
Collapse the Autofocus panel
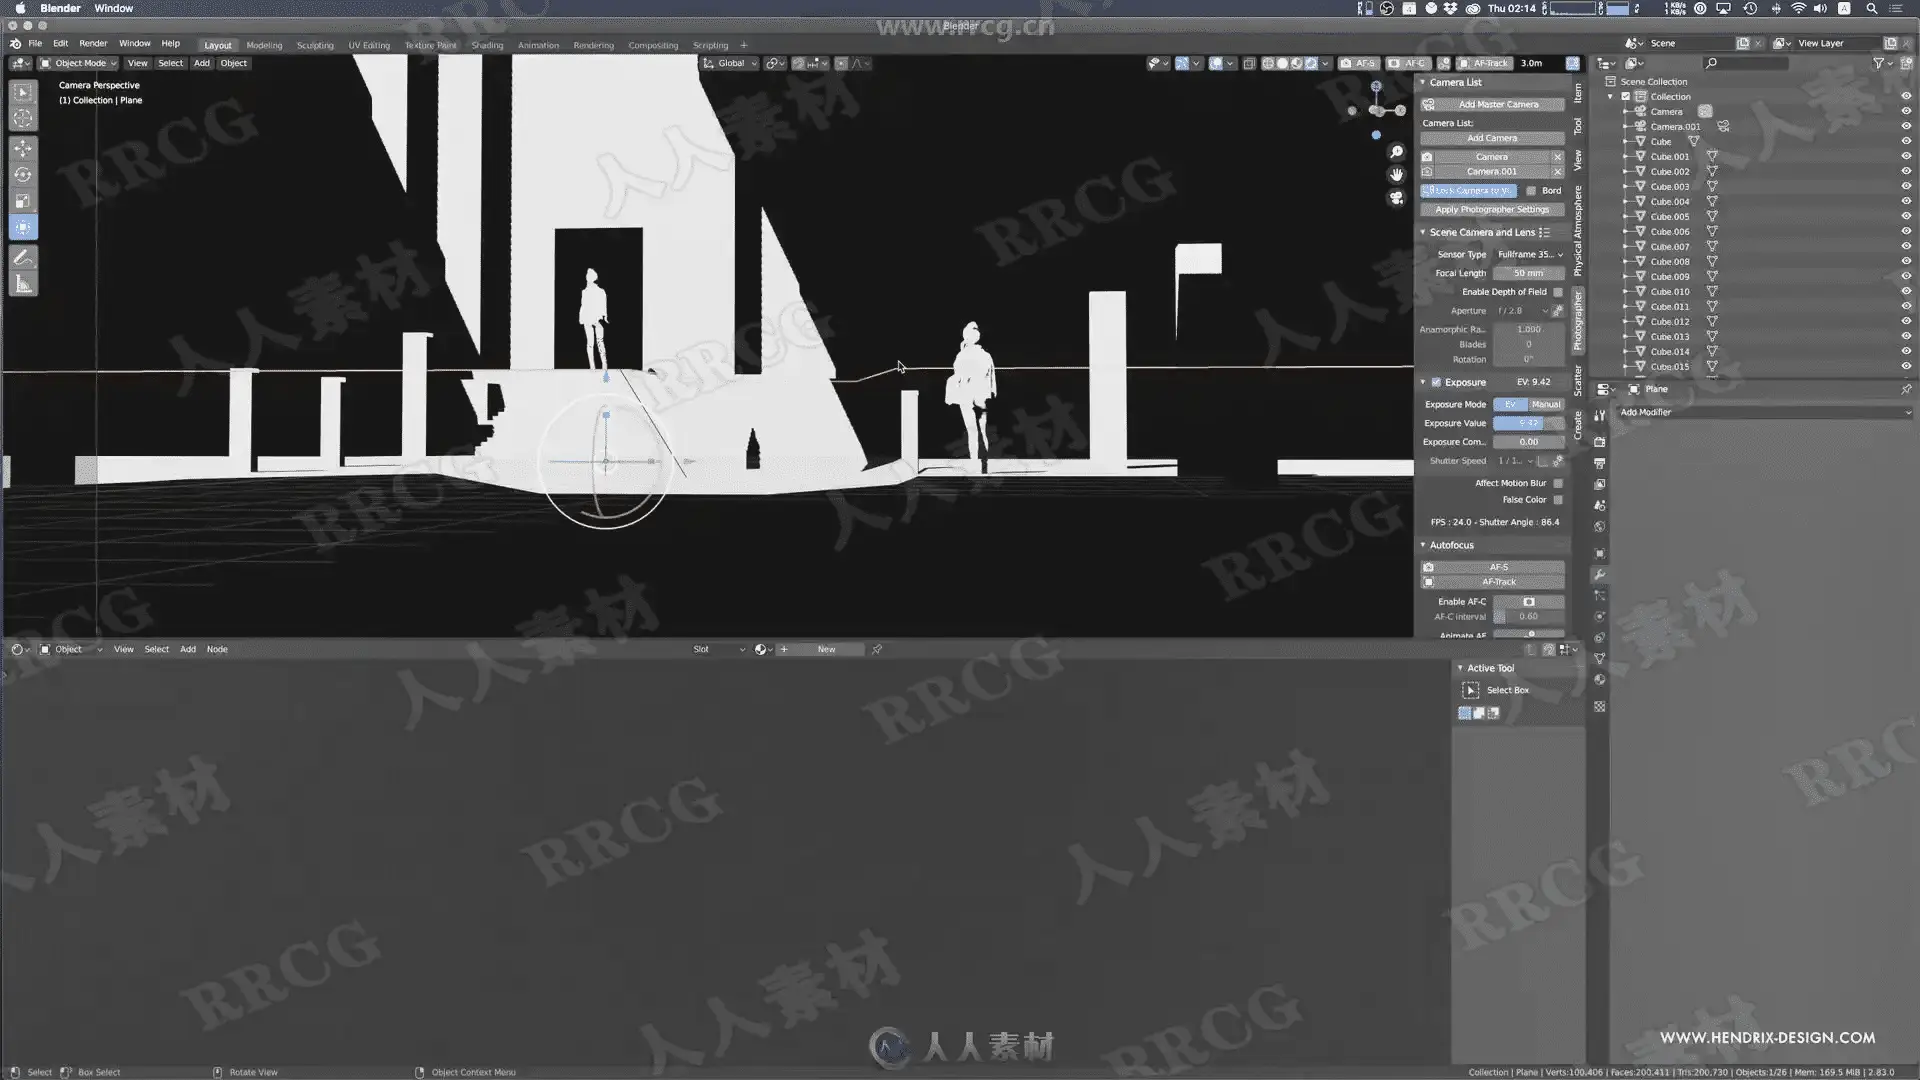[x=1423, y=545]
